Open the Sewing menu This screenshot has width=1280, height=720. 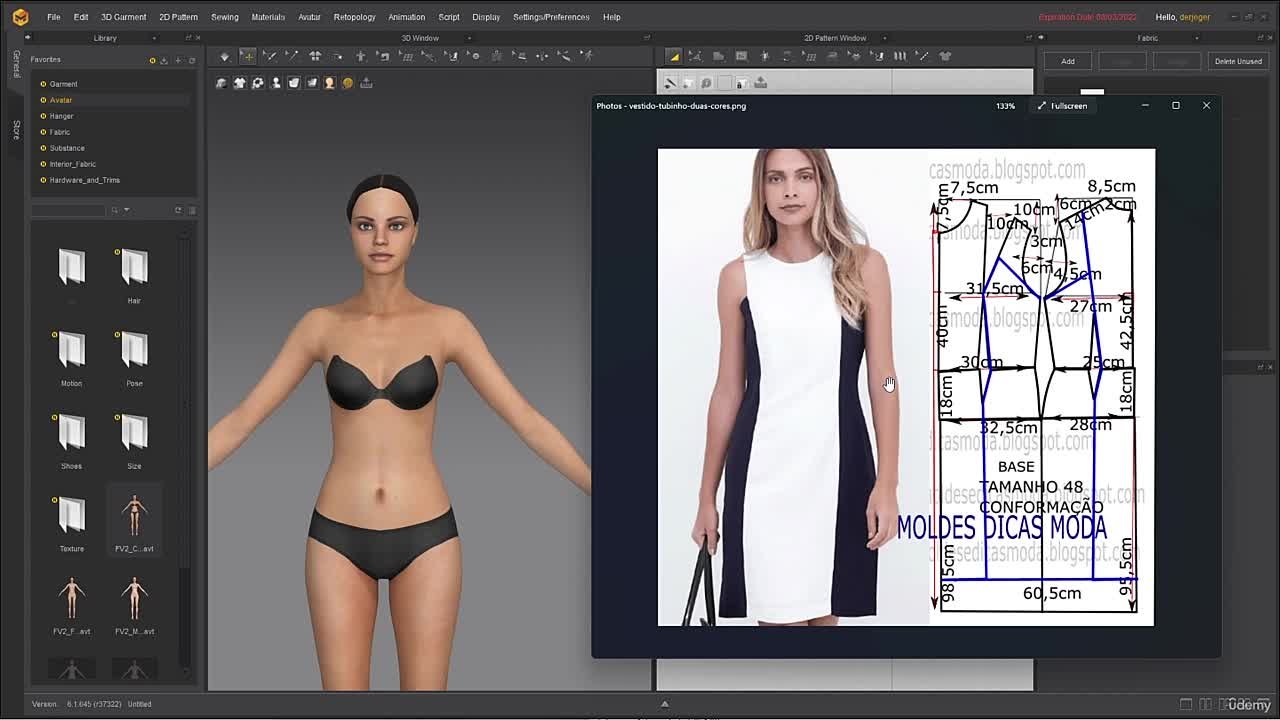point(224,17)
